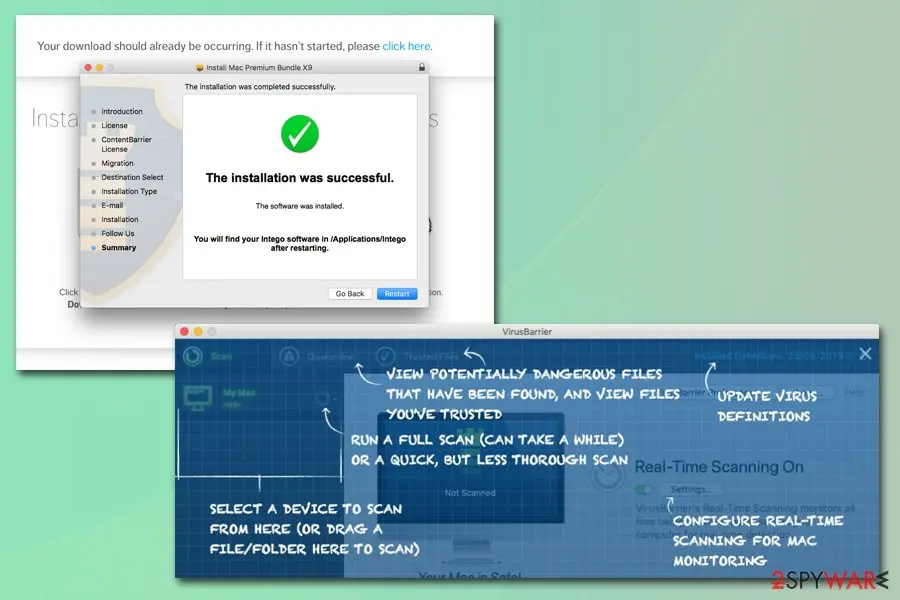Click the VirusBarrier window title
The image size is (900, 600).
pos(526,331)
